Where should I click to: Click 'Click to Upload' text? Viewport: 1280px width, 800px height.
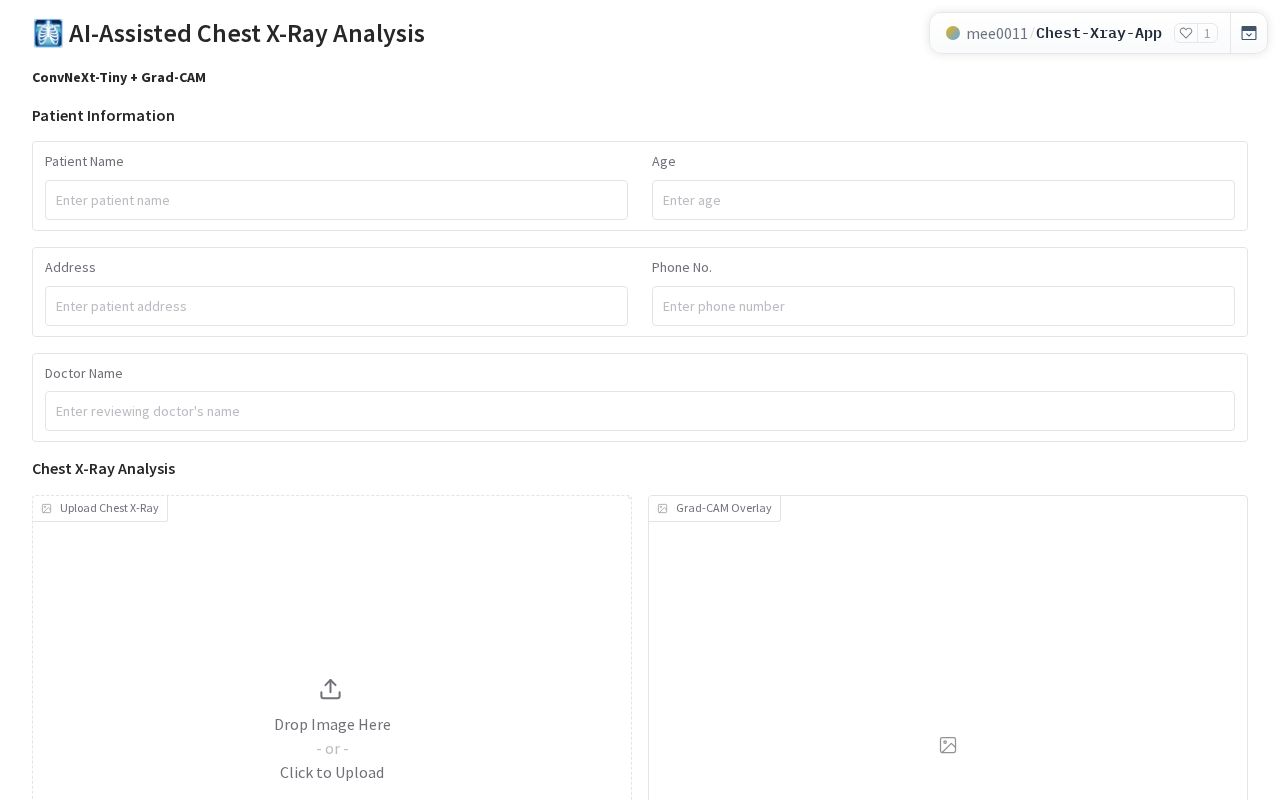(x=332, y=772)
